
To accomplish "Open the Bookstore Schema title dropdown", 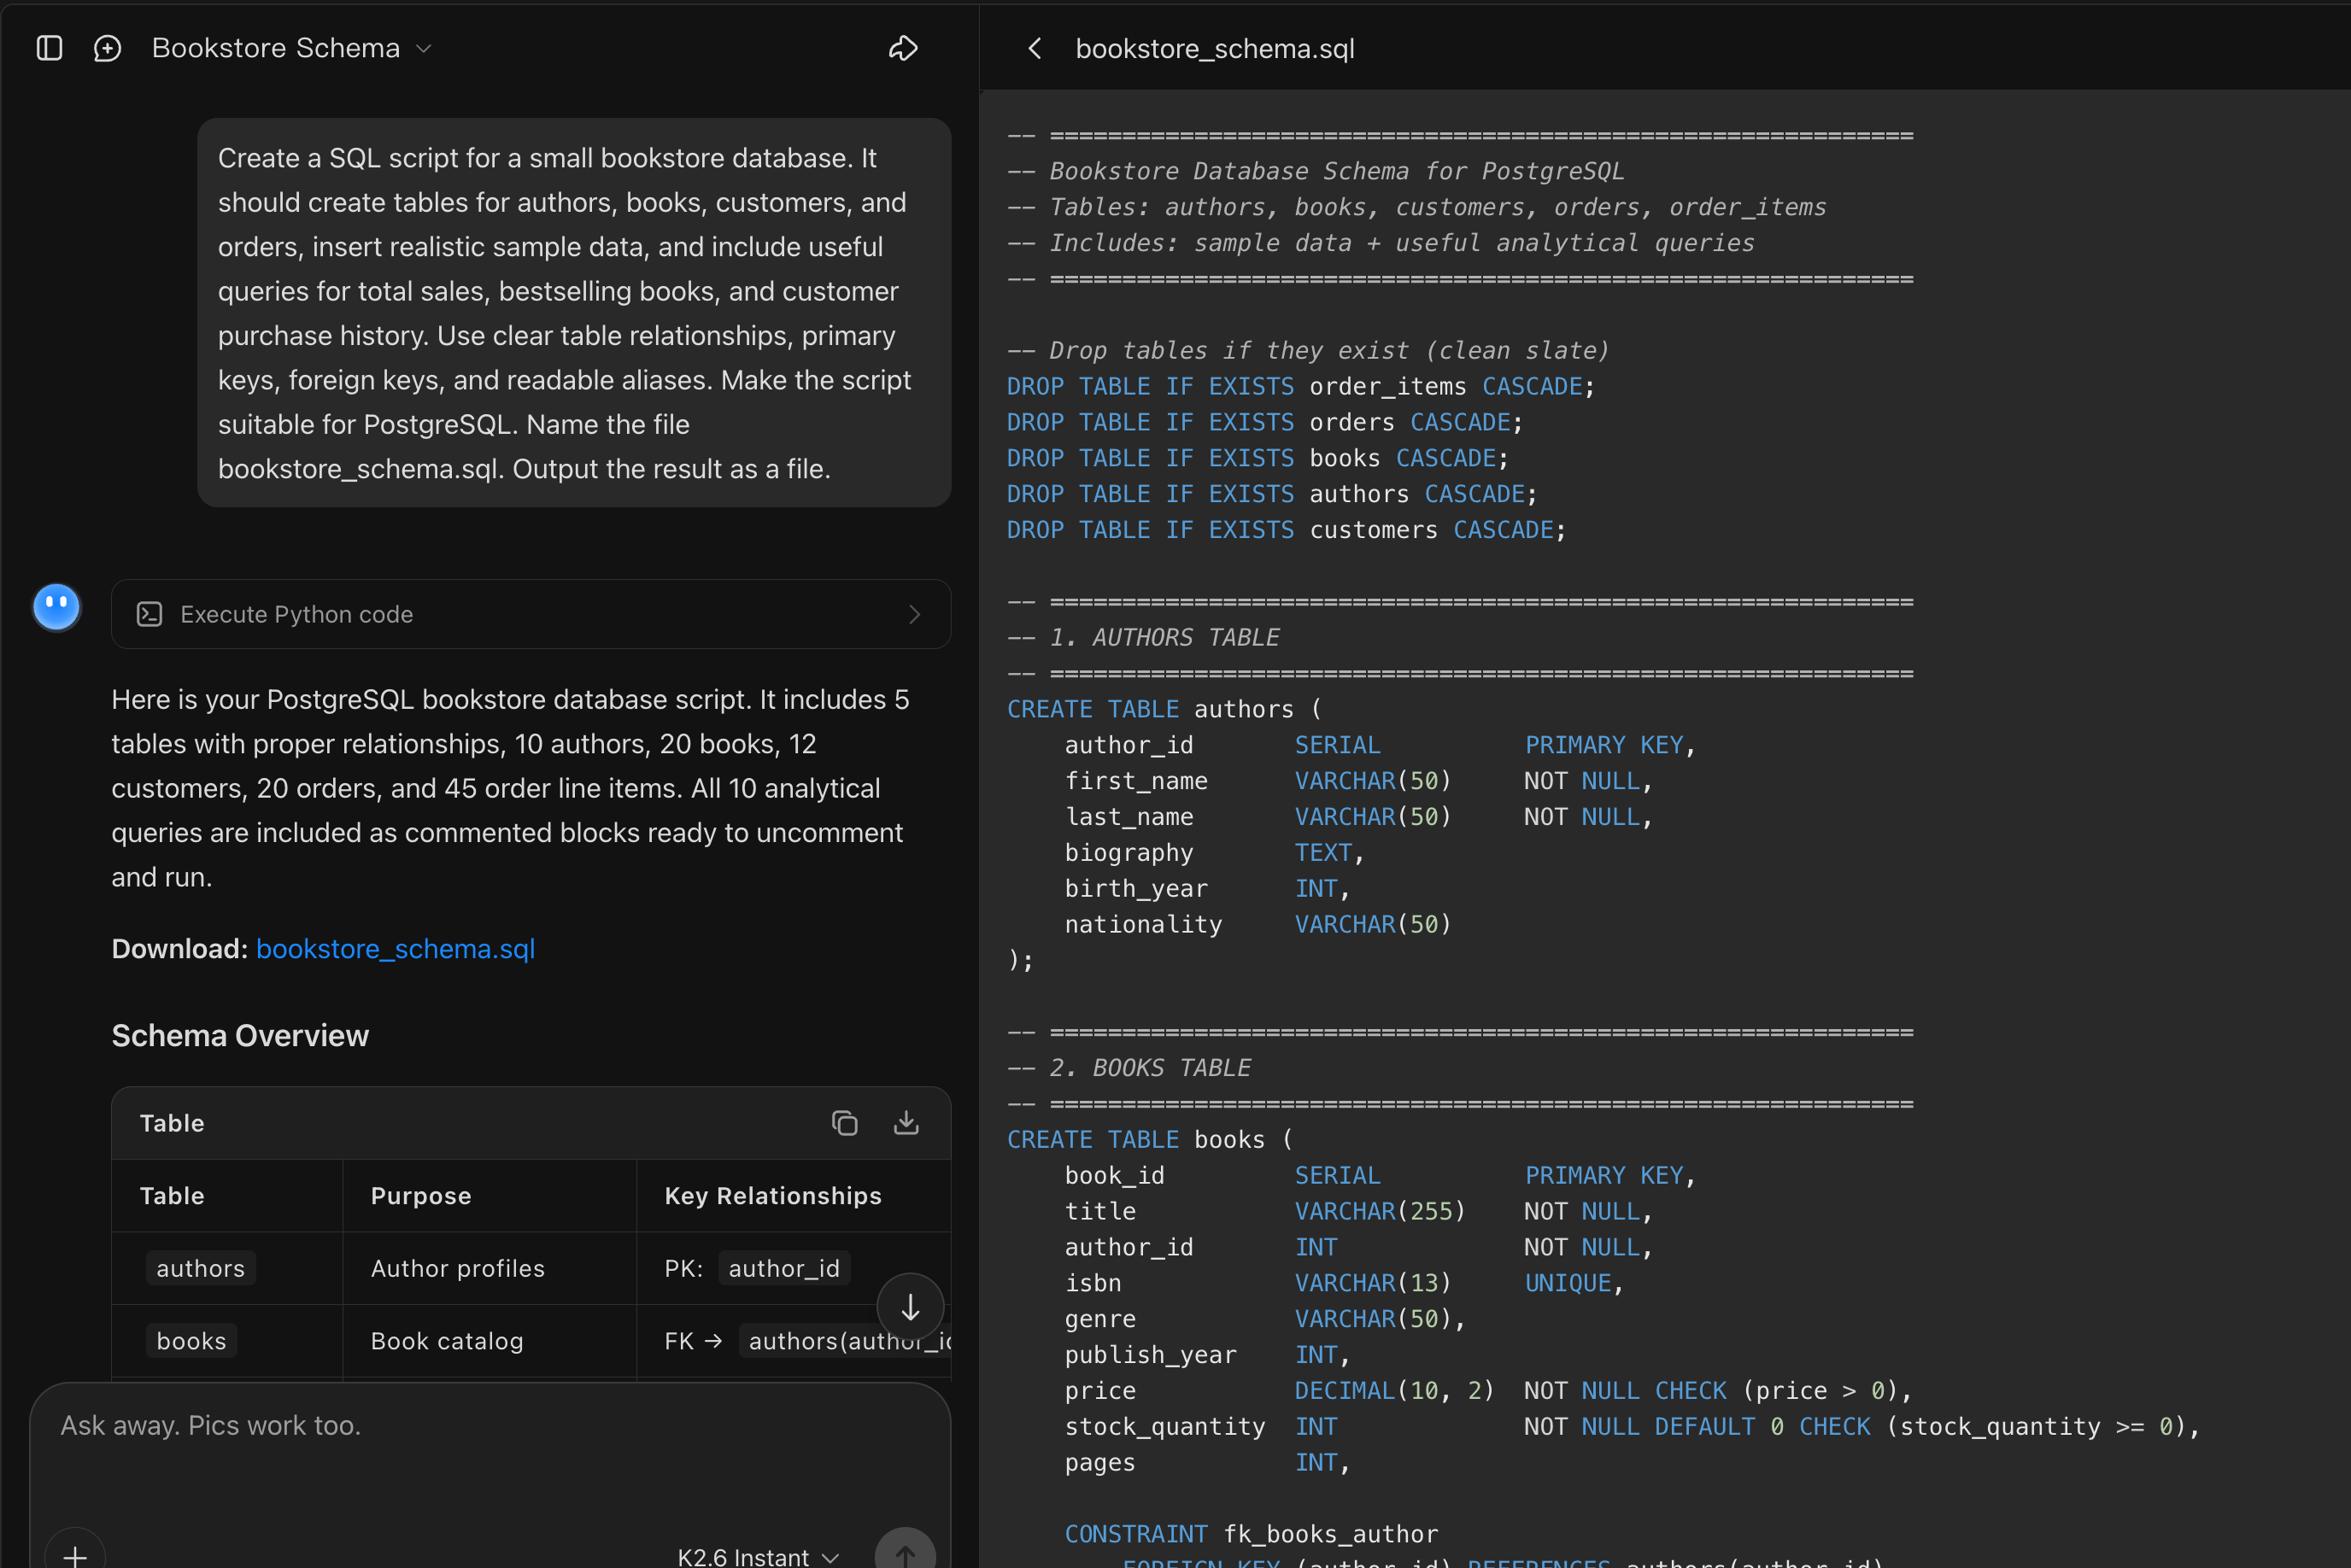I will coord(291,48).
